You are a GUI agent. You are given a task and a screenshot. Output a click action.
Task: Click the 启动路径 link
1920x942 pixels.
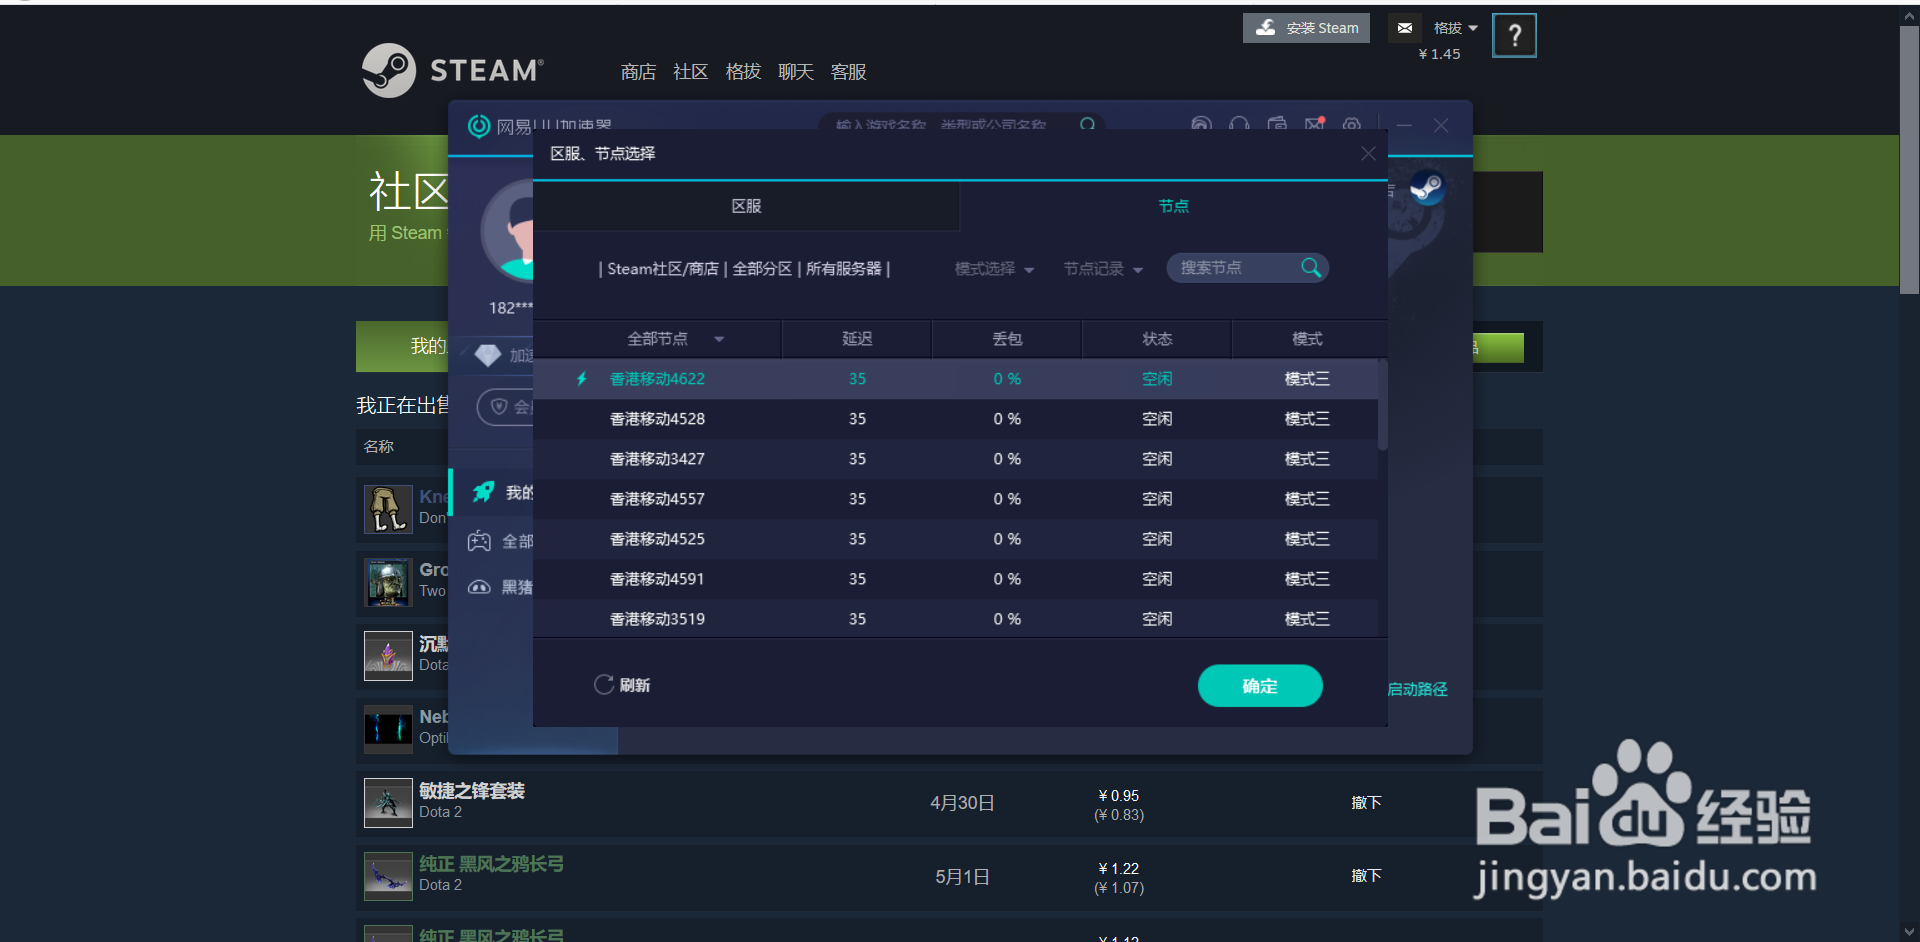1417,689
